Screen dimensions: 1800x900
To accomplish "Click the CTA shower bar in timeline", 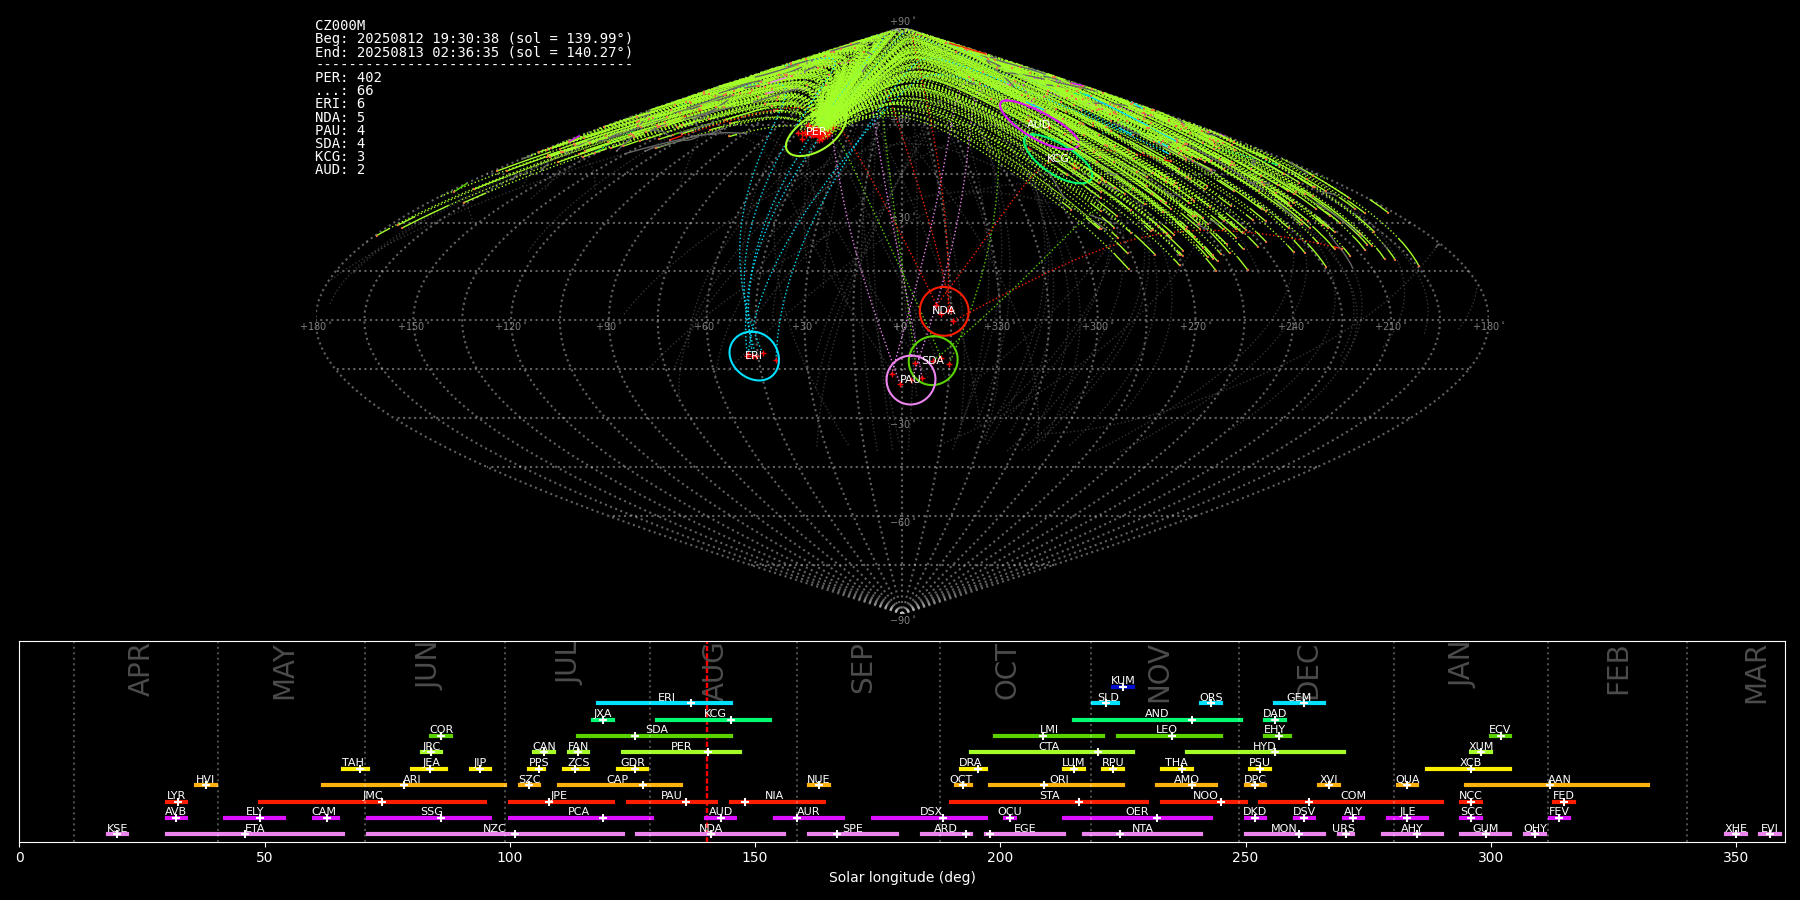I will 1052,752.
